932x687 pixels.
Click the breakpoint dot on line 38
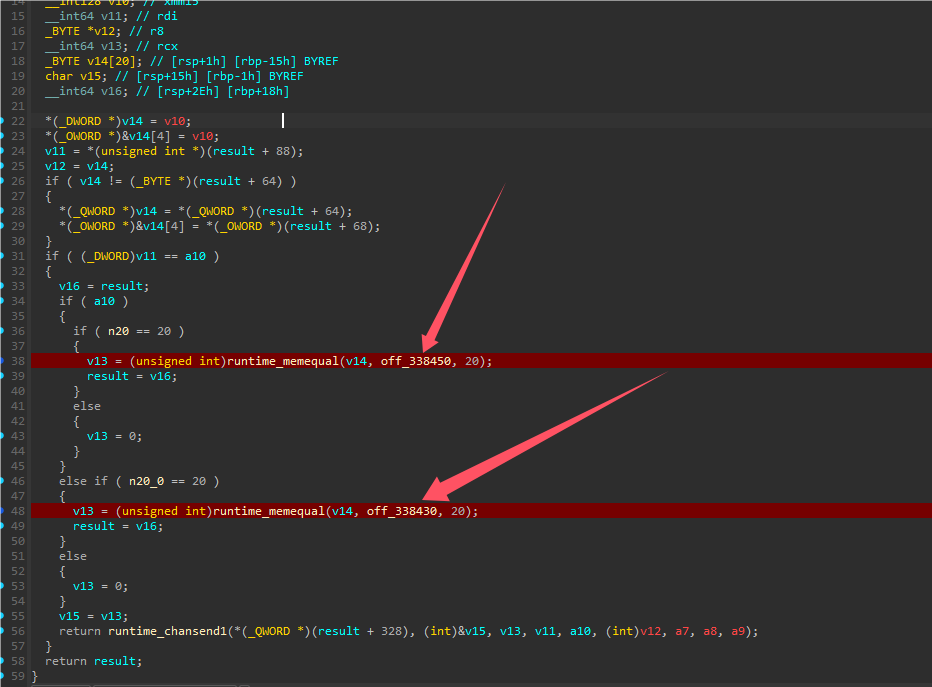[3, 361]
